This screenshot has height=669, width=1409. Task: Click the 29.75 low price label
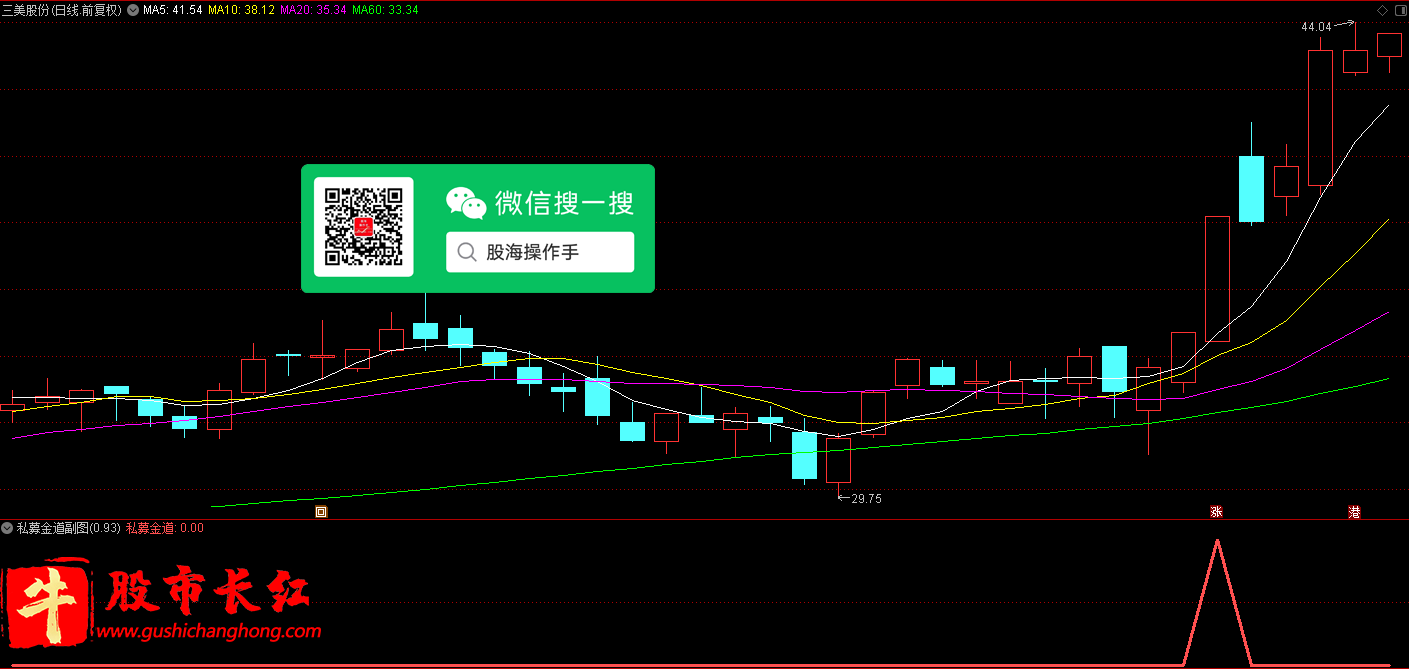tap(866, 498)
